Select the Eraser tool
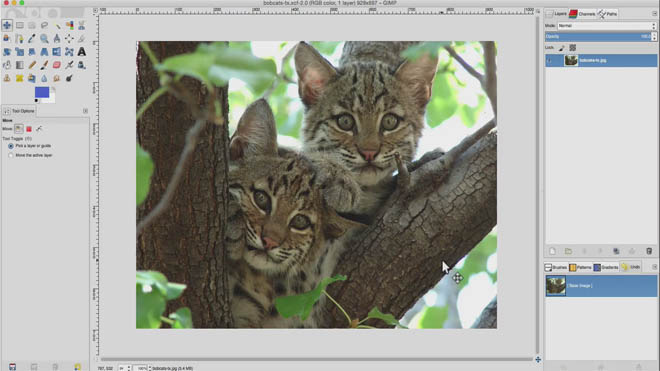The width and height of the screenshot is (660, 371). (56, 65)
